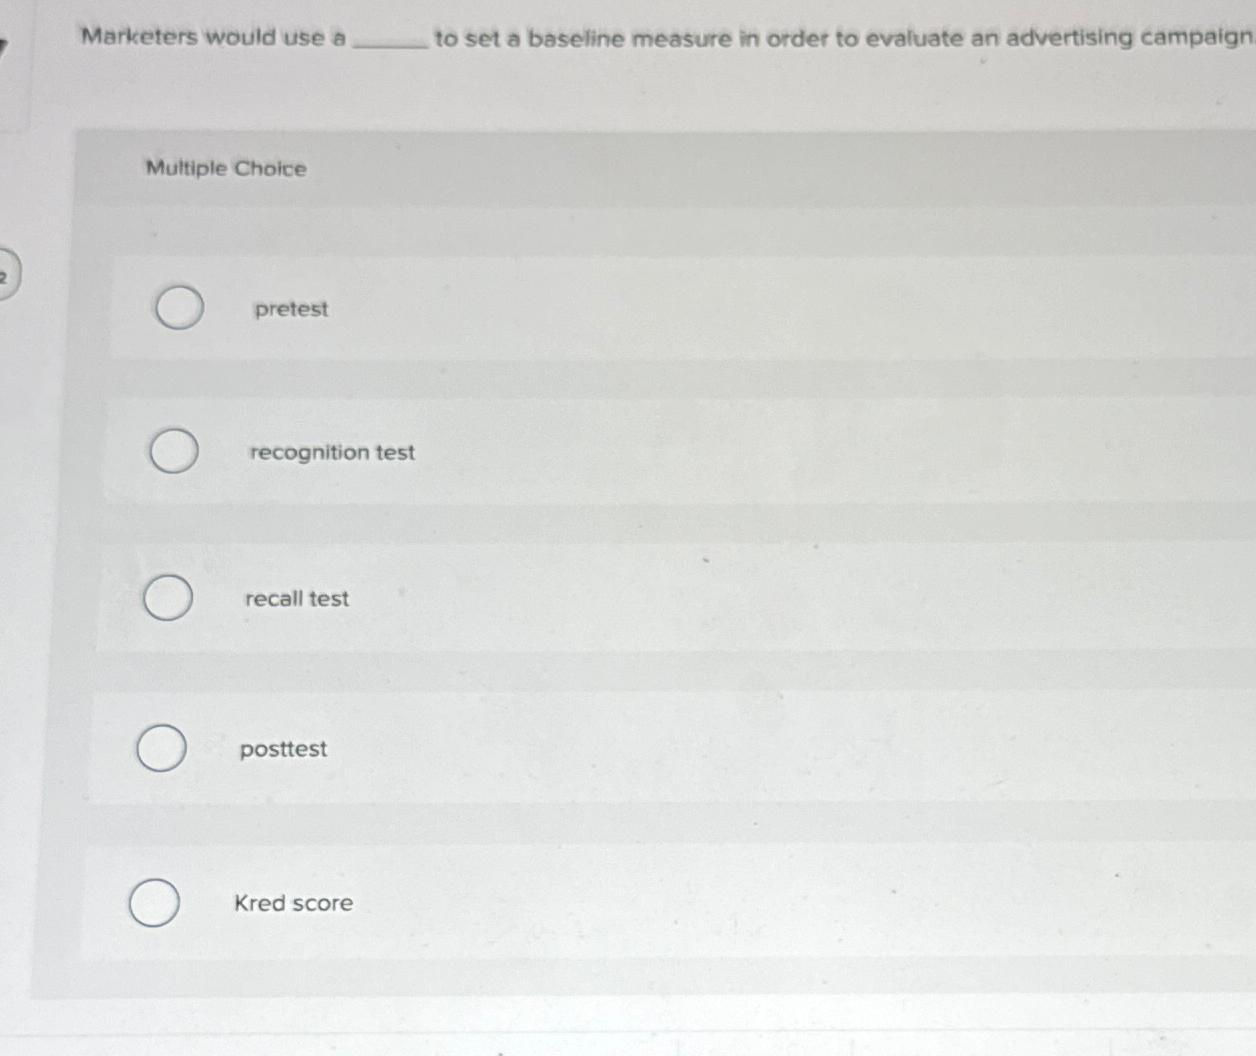This screenshot has height=1056, width=1256.
Task: Click the "recognition test" answer label text
Action: pyautogui.click(x=332, y=452)
